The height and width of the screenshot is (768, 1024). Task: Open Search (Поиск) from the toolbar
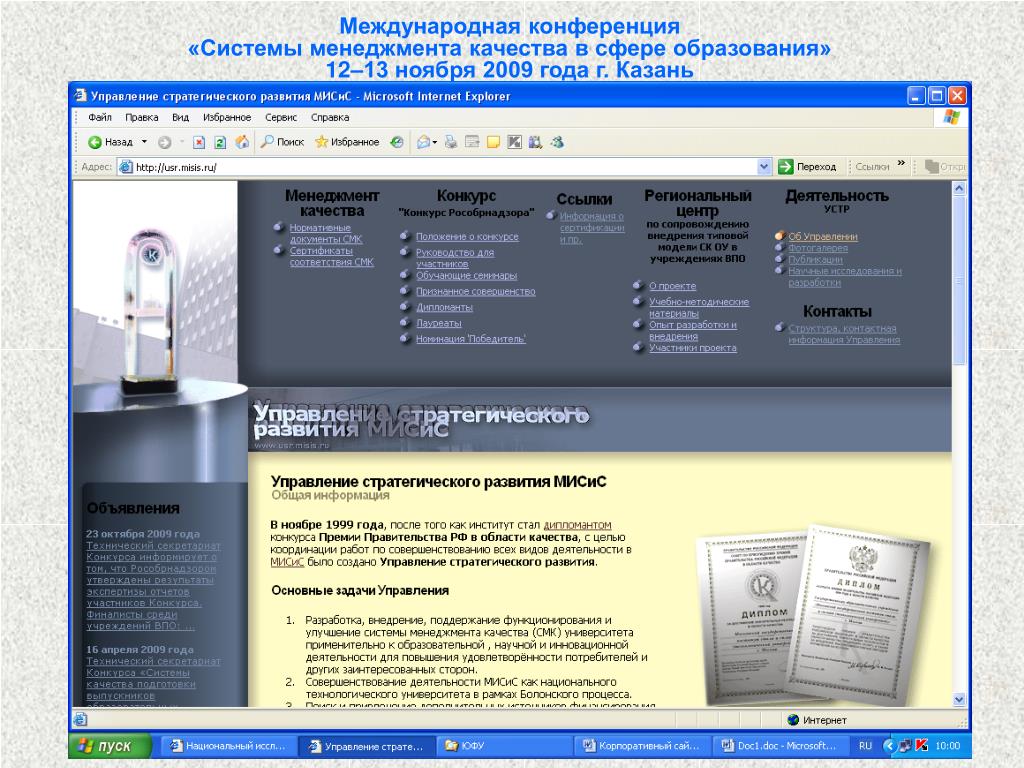pyautogui.click(x=282, y=142)
